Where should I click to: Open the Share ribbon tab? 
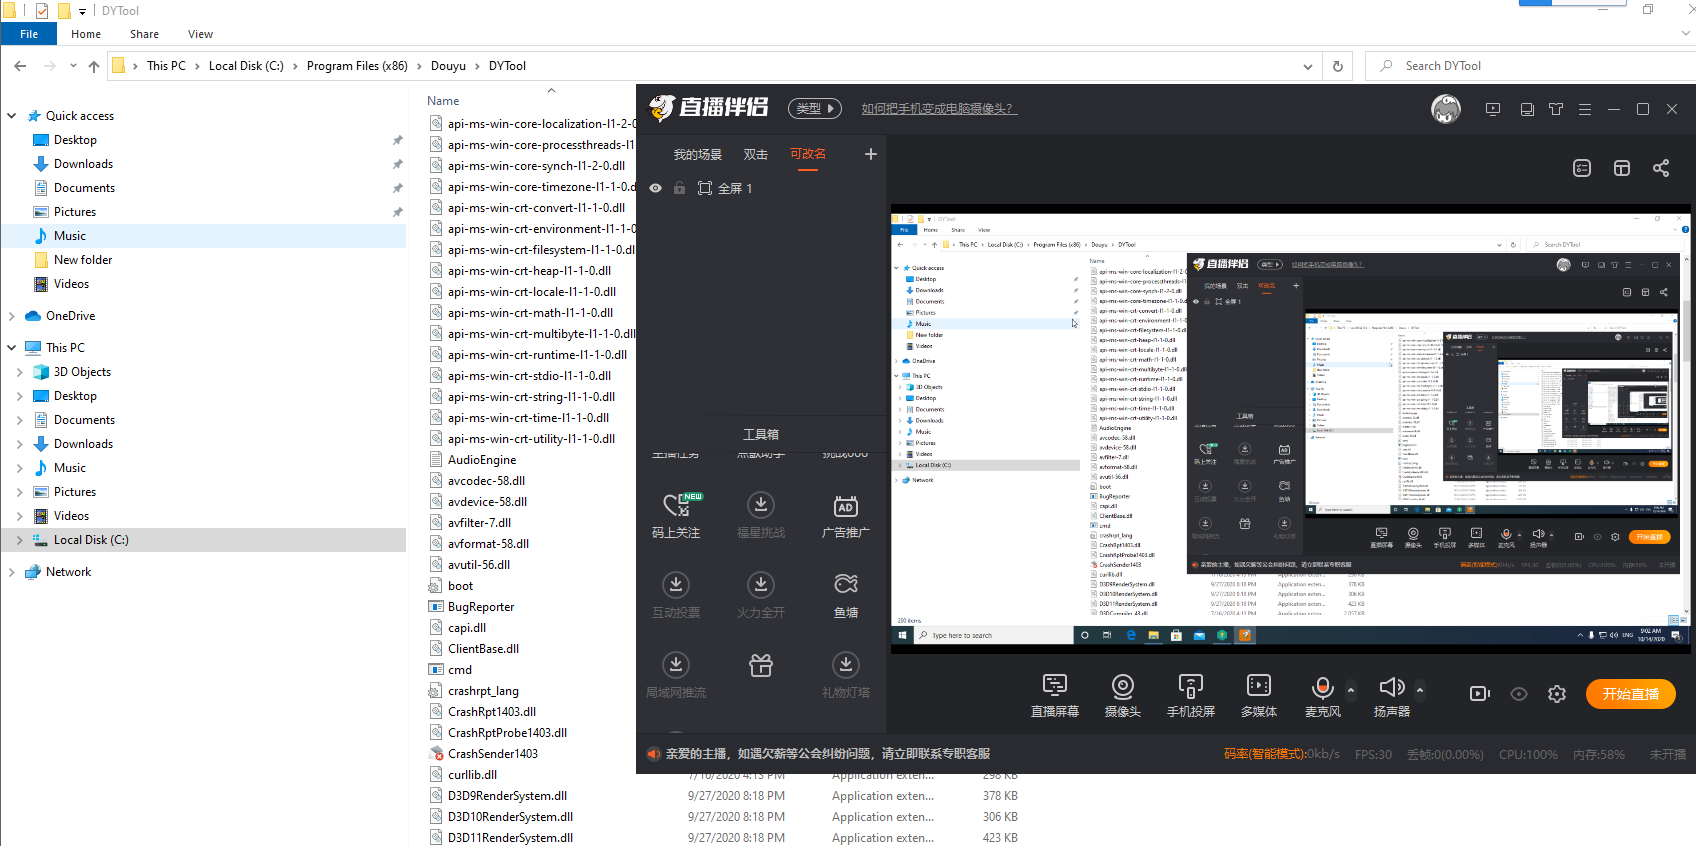pyautogui.click(x=144, y=34)
